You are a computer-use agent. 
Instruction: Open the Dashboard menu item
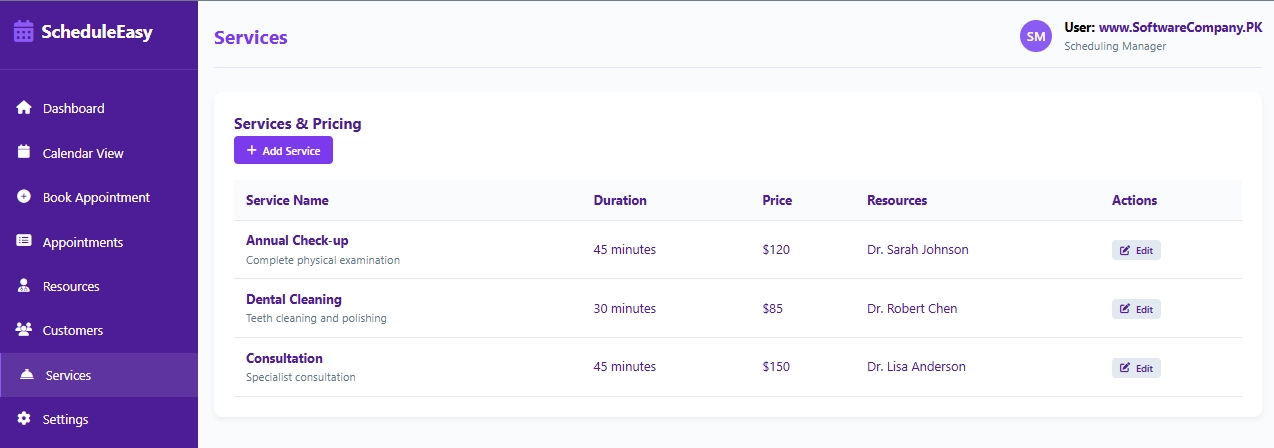[73, 108]
